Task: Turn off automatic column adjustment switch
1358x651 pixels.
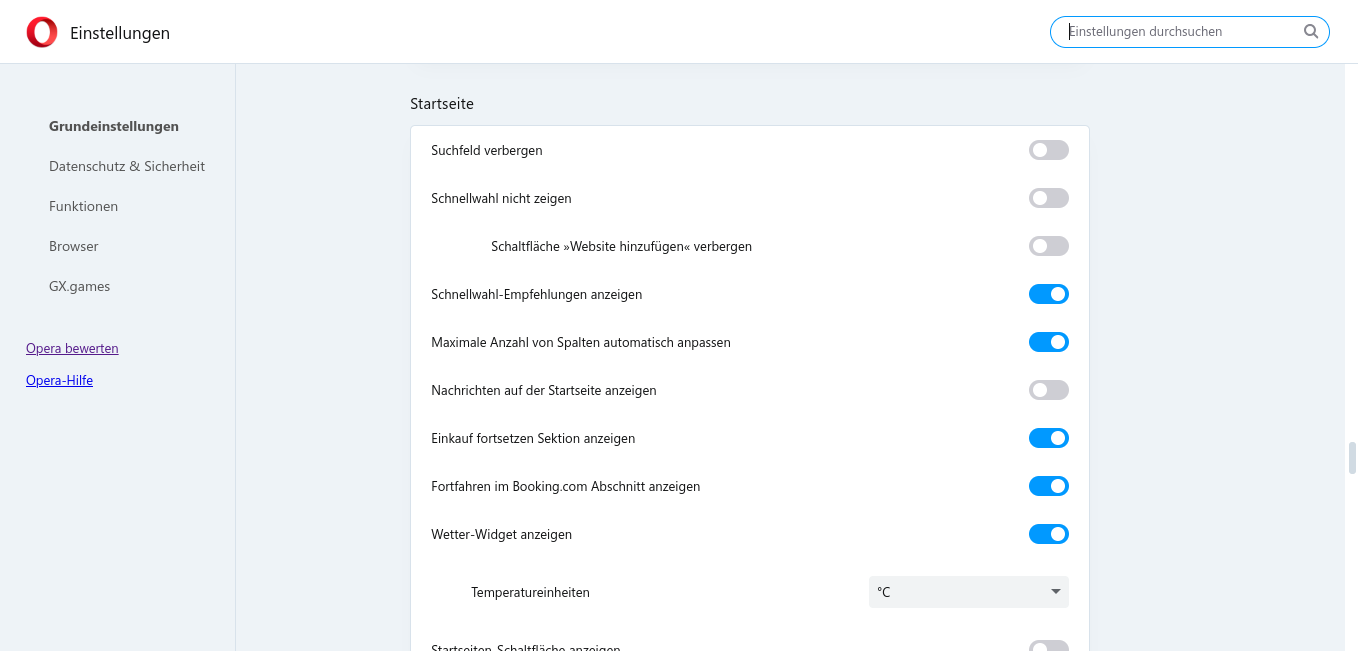Action: click(1048, 342)
